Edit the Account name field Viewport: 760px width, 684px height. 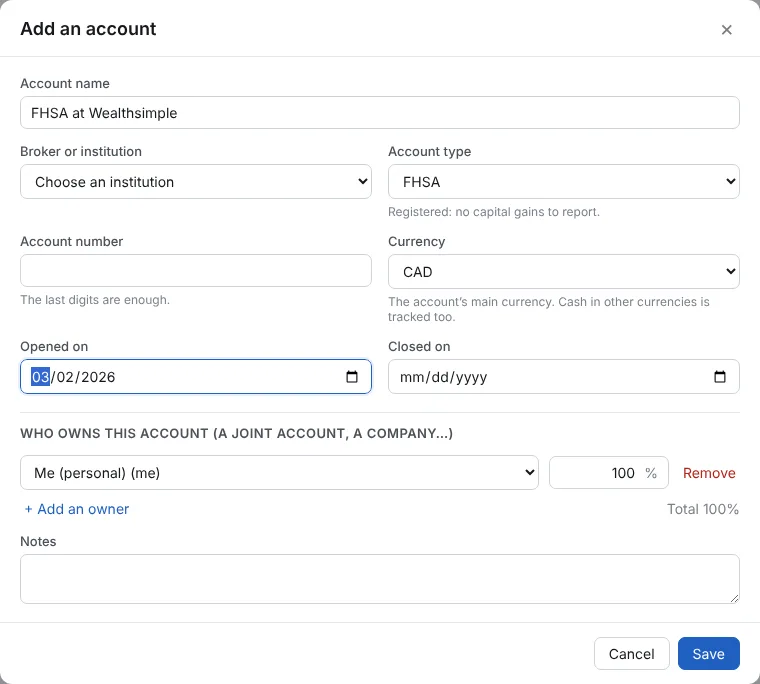click(x=380, y=112)
